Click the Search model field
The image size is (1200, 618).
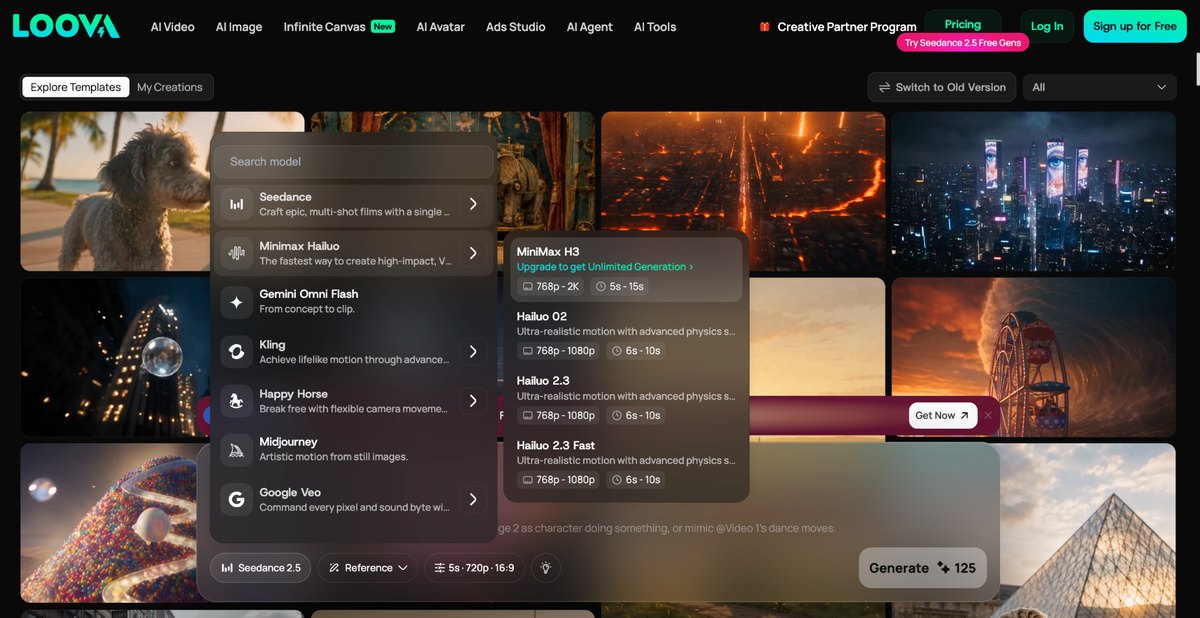[354, 161]
